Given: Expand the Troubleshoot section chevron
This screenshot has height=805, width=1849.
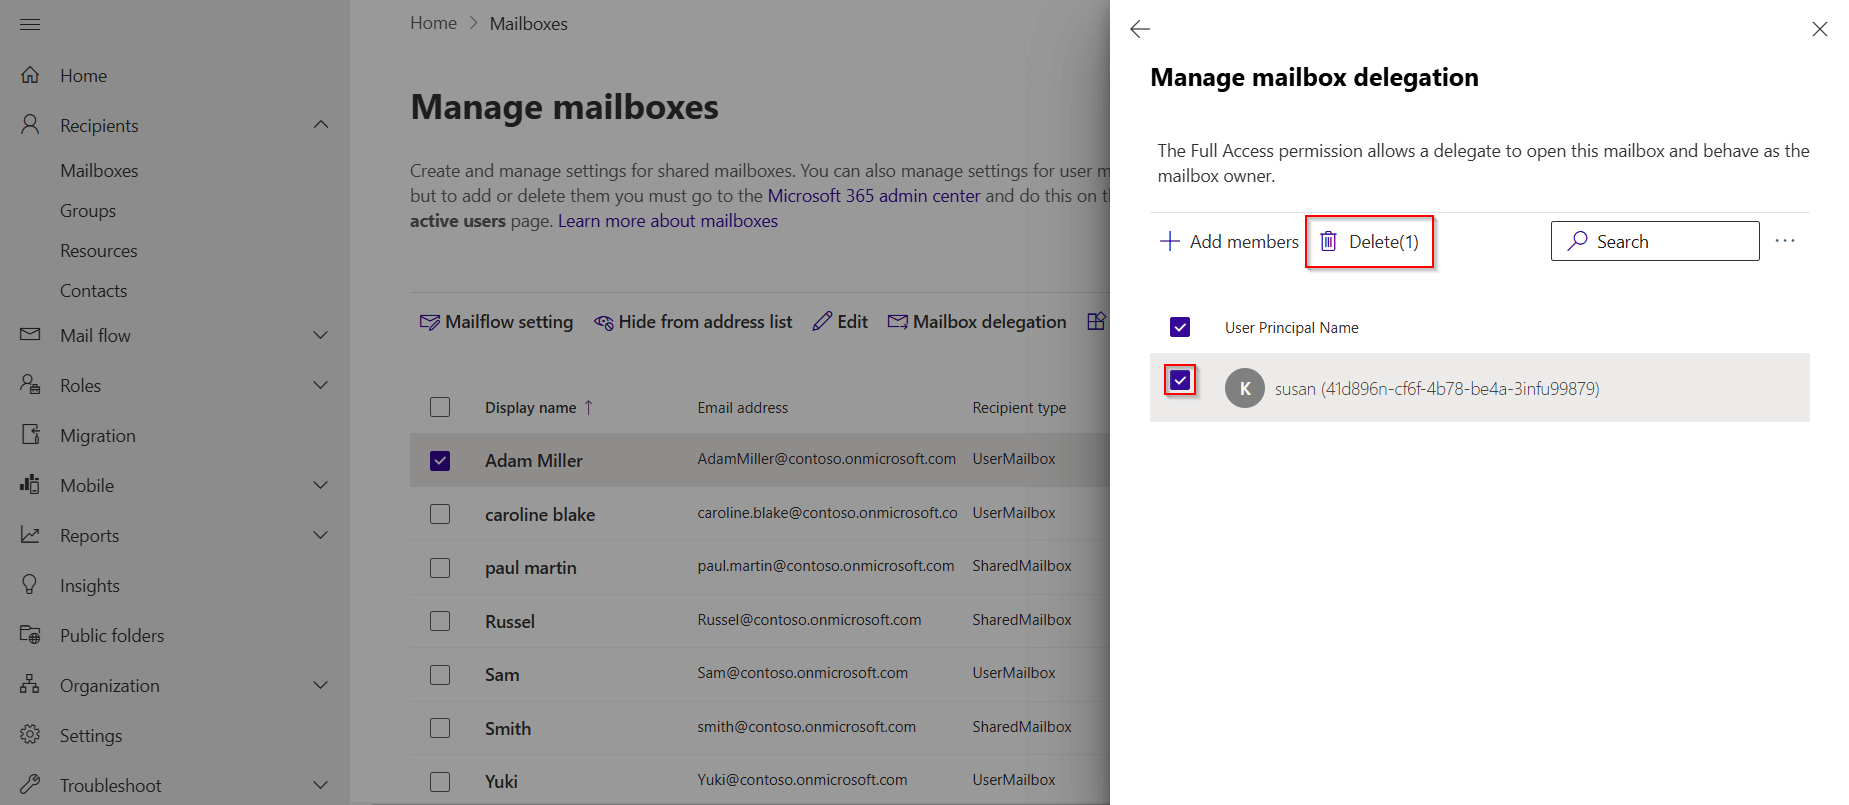Looking at the screenshot, I should click(x=321, y=785).
